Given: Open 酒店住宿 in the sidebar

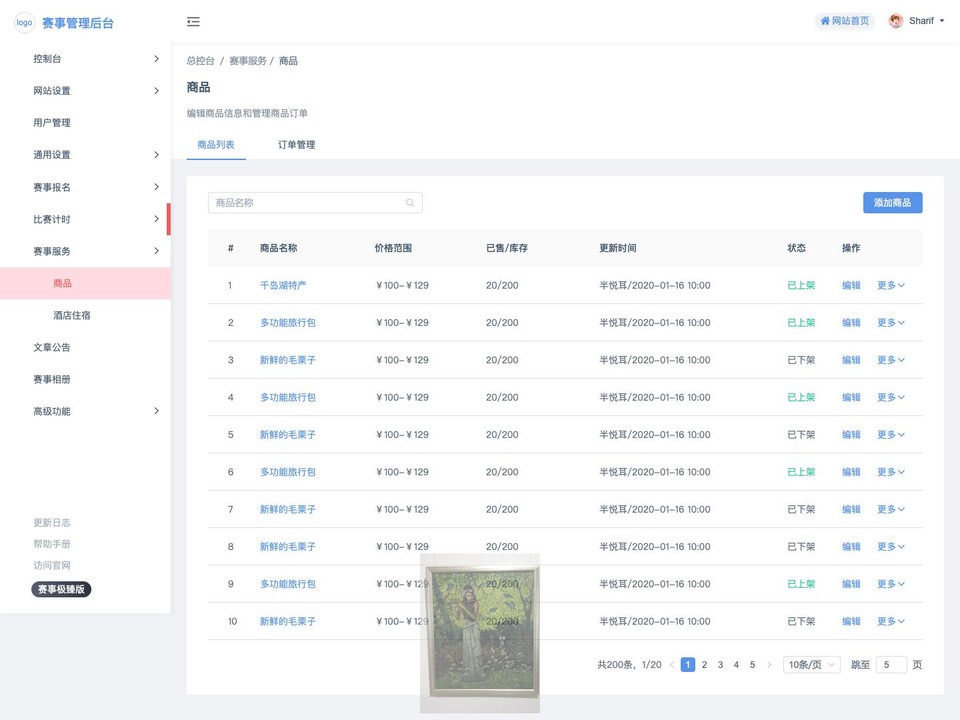Looking at the screenshot, I should point(72,315).
